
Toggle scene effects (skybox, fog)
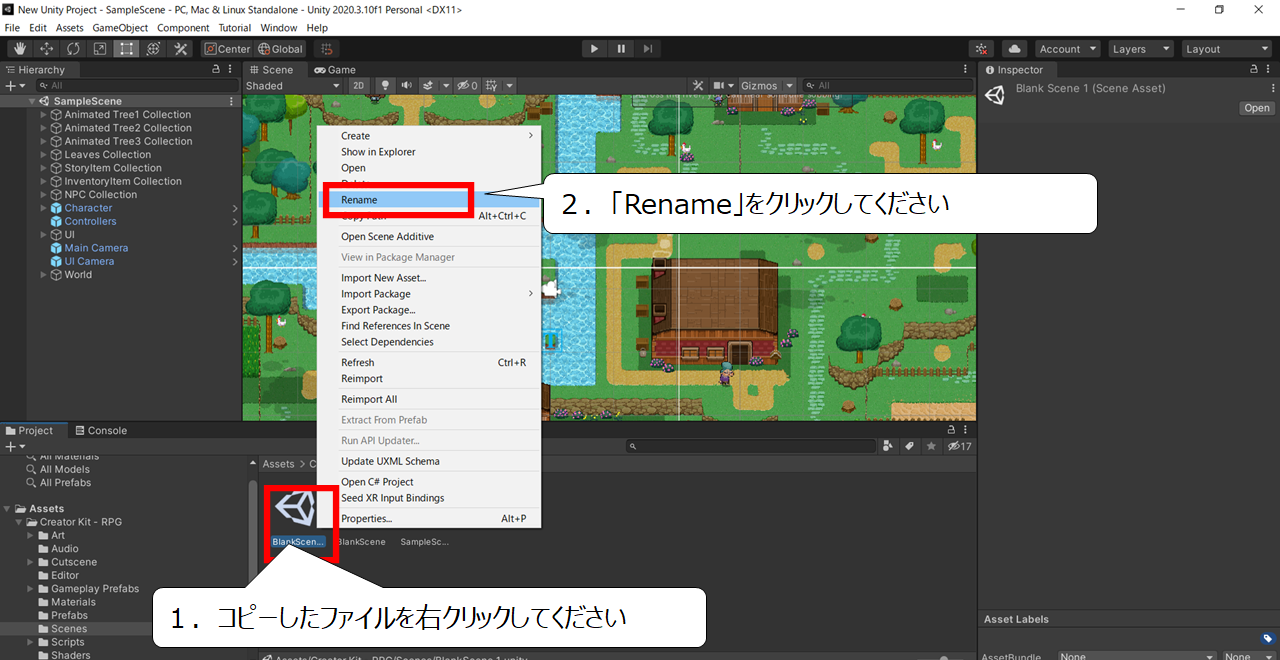[x=428, y=86]
